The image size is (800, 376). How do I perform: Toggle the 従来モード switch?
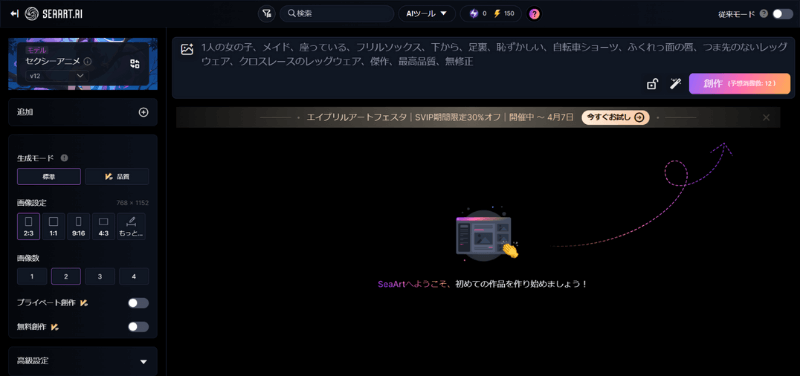[x=783, y=14]
